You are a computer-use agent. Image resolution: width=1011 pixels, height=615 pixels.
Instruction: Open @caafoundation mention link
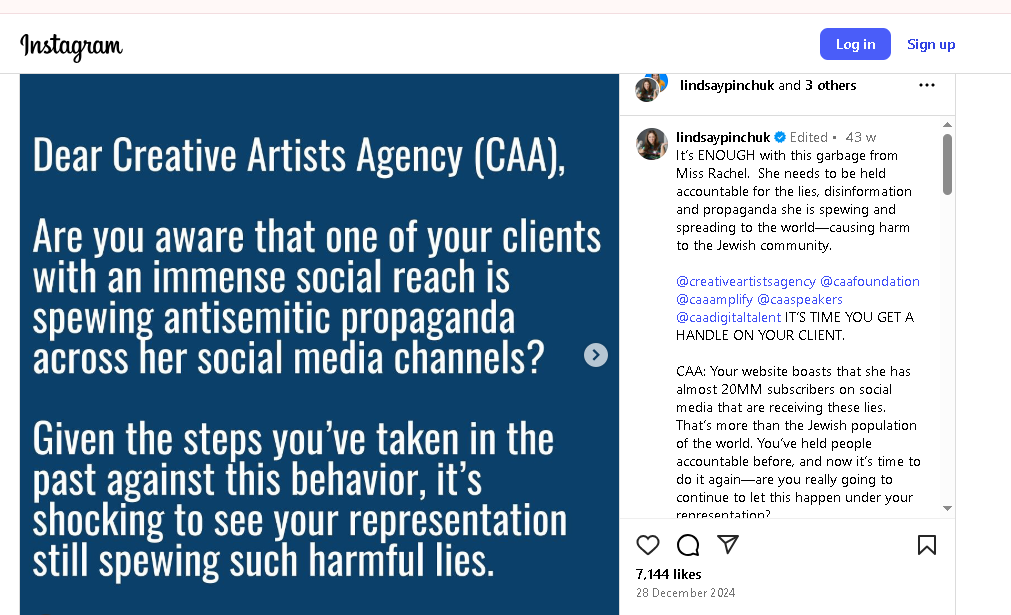pyautogui.click(x=870, y=282)
